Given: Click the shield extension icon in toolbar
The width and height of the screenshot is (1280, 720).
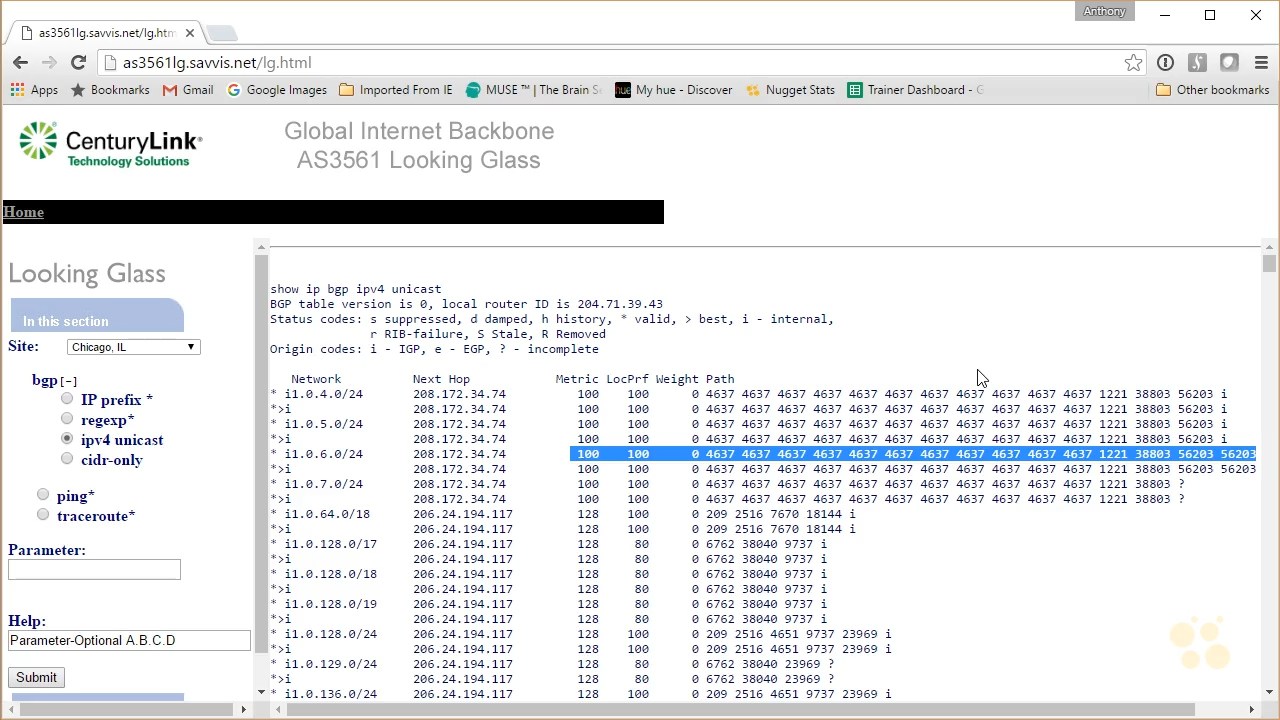Looking at the screenshot, I should tap(1229, 62).
